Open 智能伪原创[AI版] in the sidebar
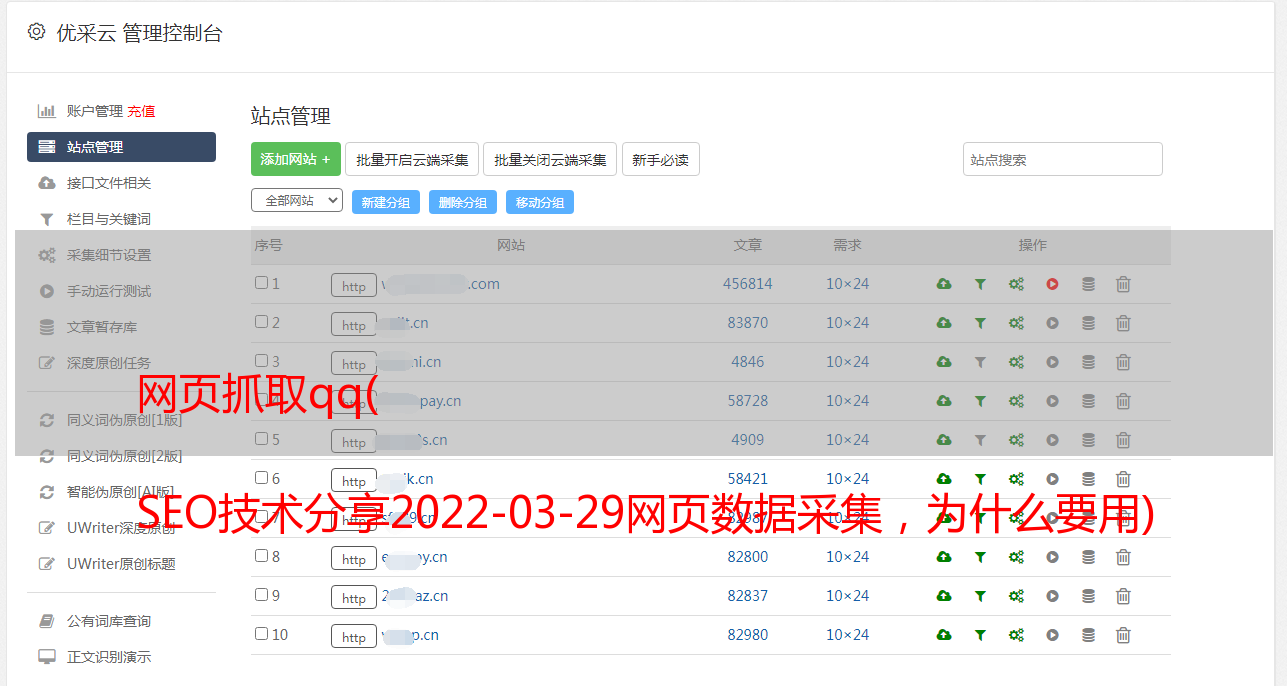 point(121,492)
